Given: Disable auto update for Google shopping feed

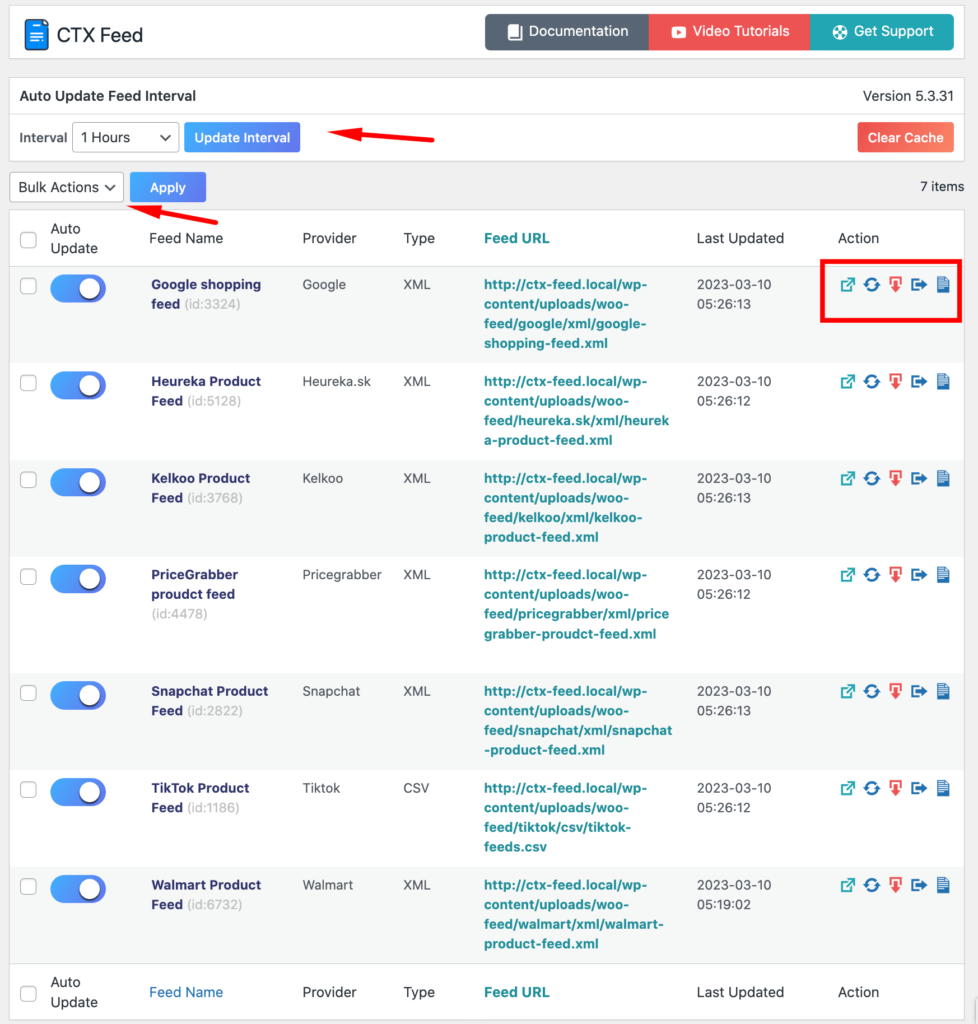Looking at the screenshot, I should point(78,289).
